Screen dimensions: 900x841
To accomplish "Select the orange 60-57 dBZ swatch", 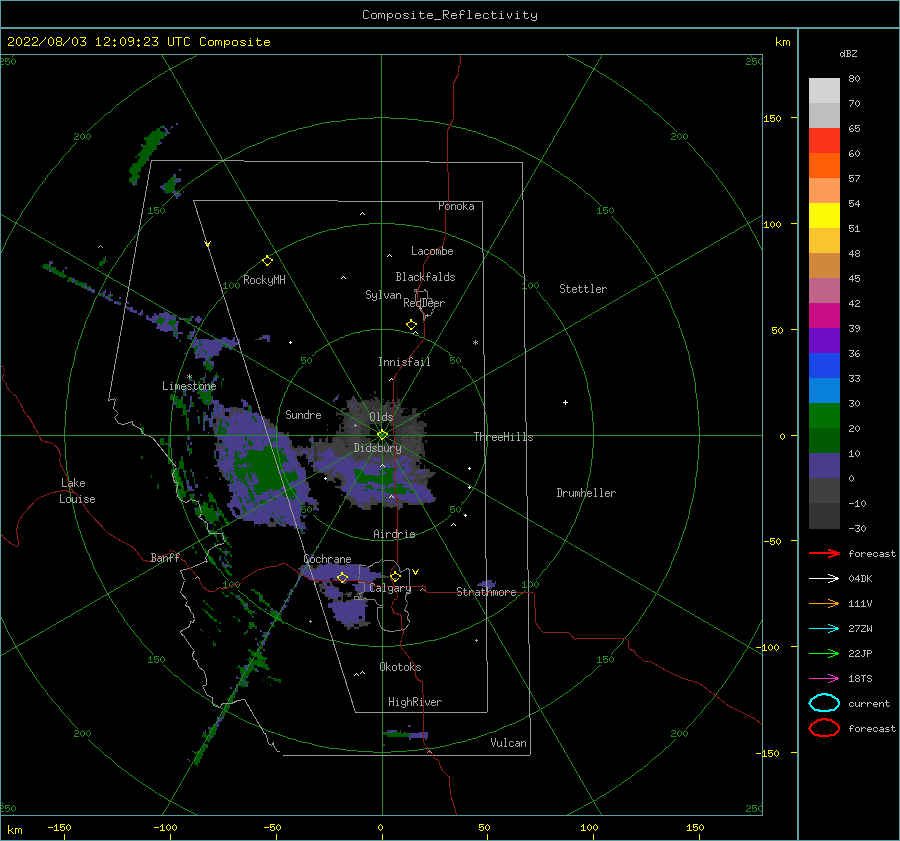I will [x=824, y=165].
